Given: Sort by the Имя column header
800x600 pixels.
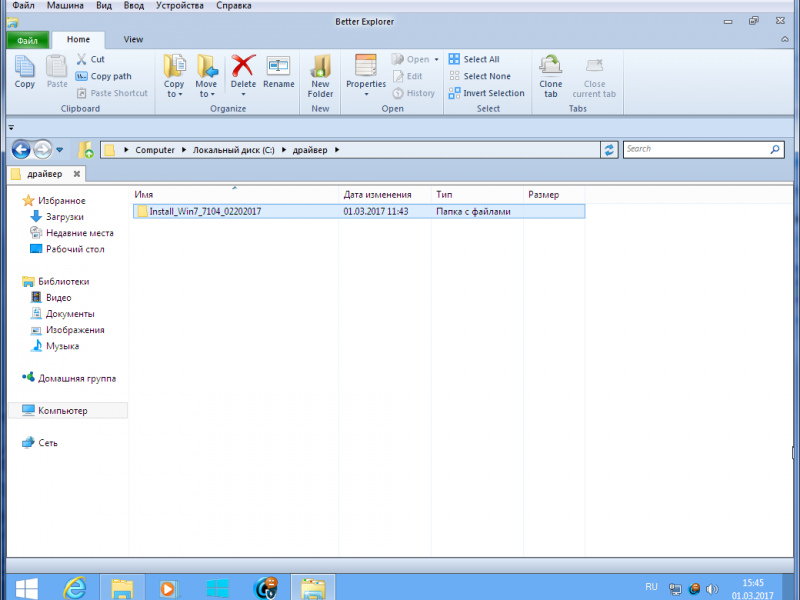Looking at the screenshot, I should pyautogui.click(x=235, y=194).
